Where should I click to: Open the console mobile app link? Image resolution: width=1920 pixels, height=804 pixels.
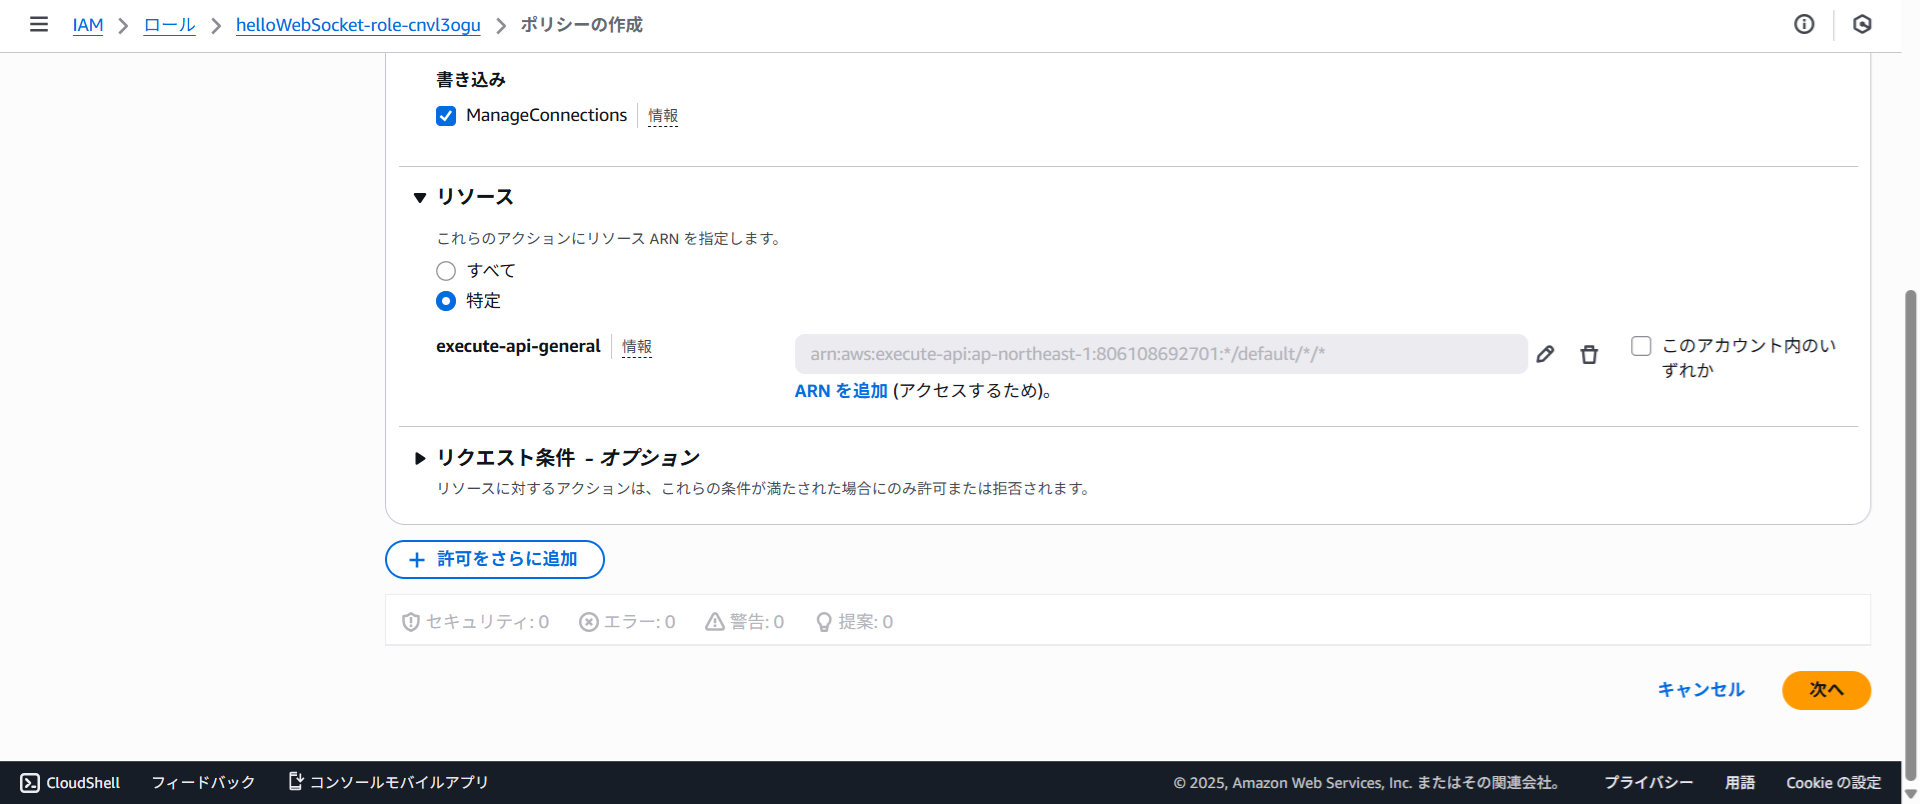pos(388,782)
